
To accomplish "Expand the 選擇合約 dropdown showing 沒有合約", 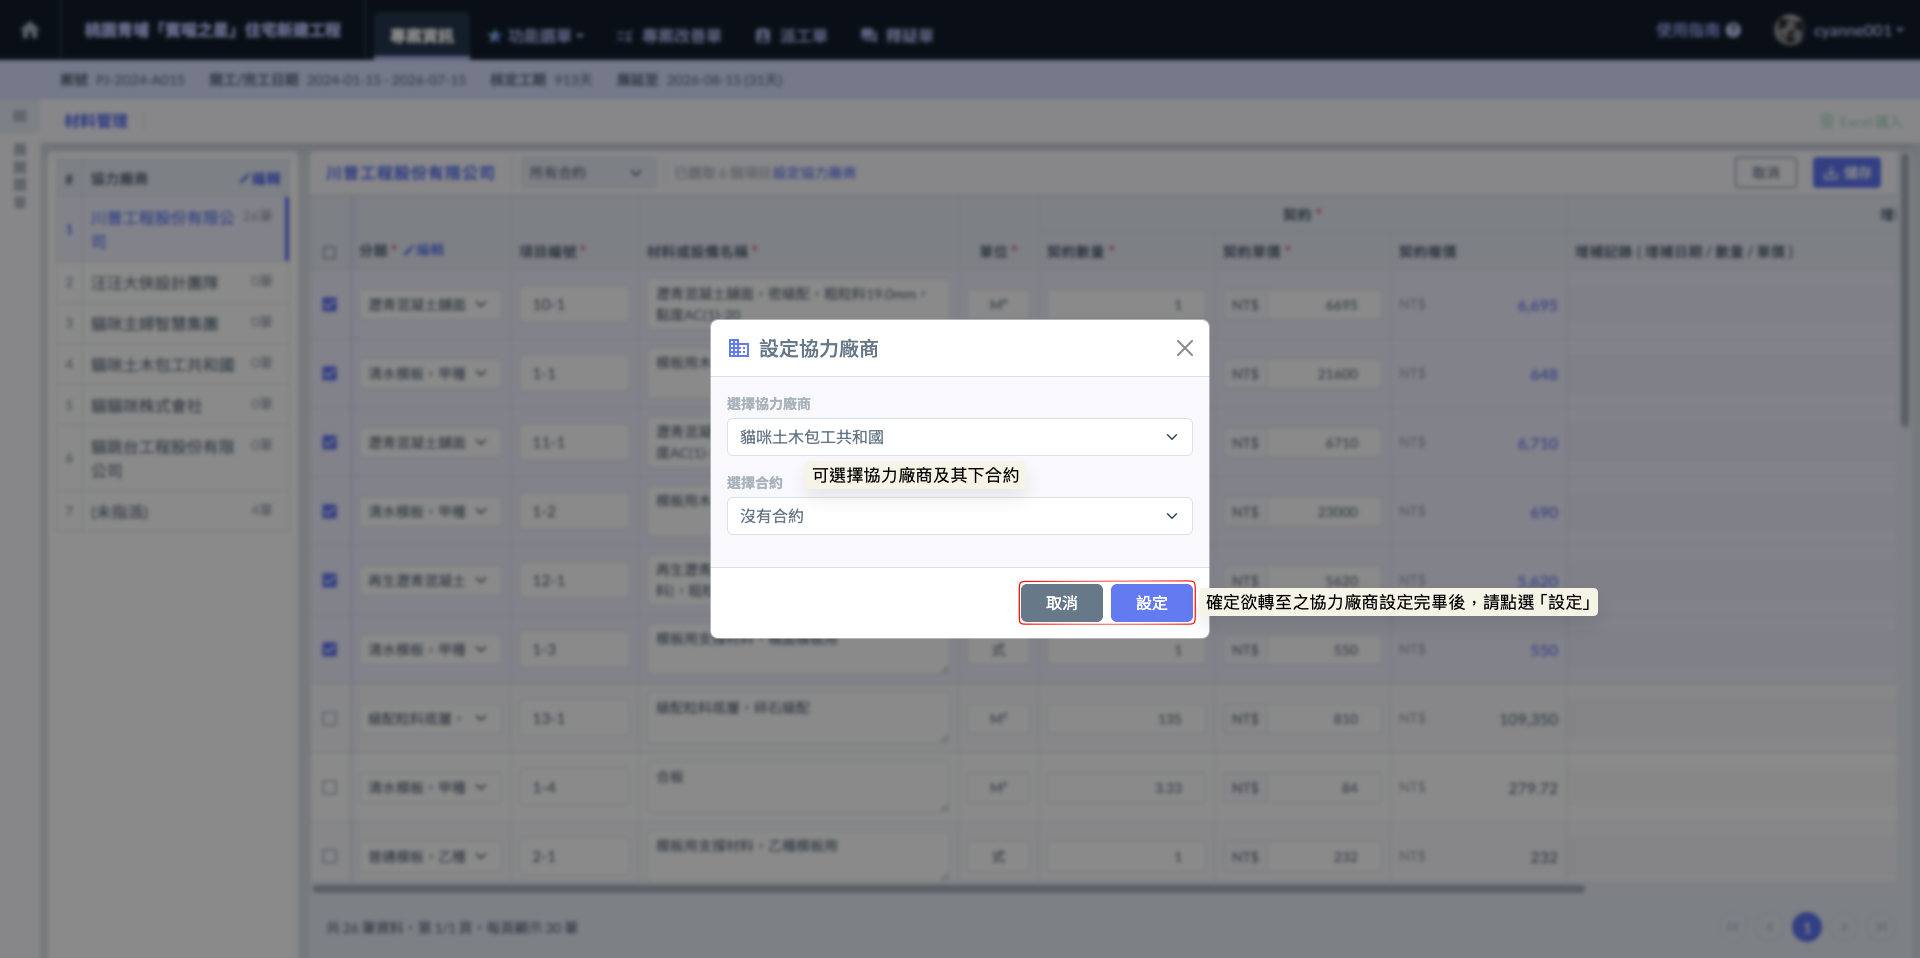I will coord(959,516).
